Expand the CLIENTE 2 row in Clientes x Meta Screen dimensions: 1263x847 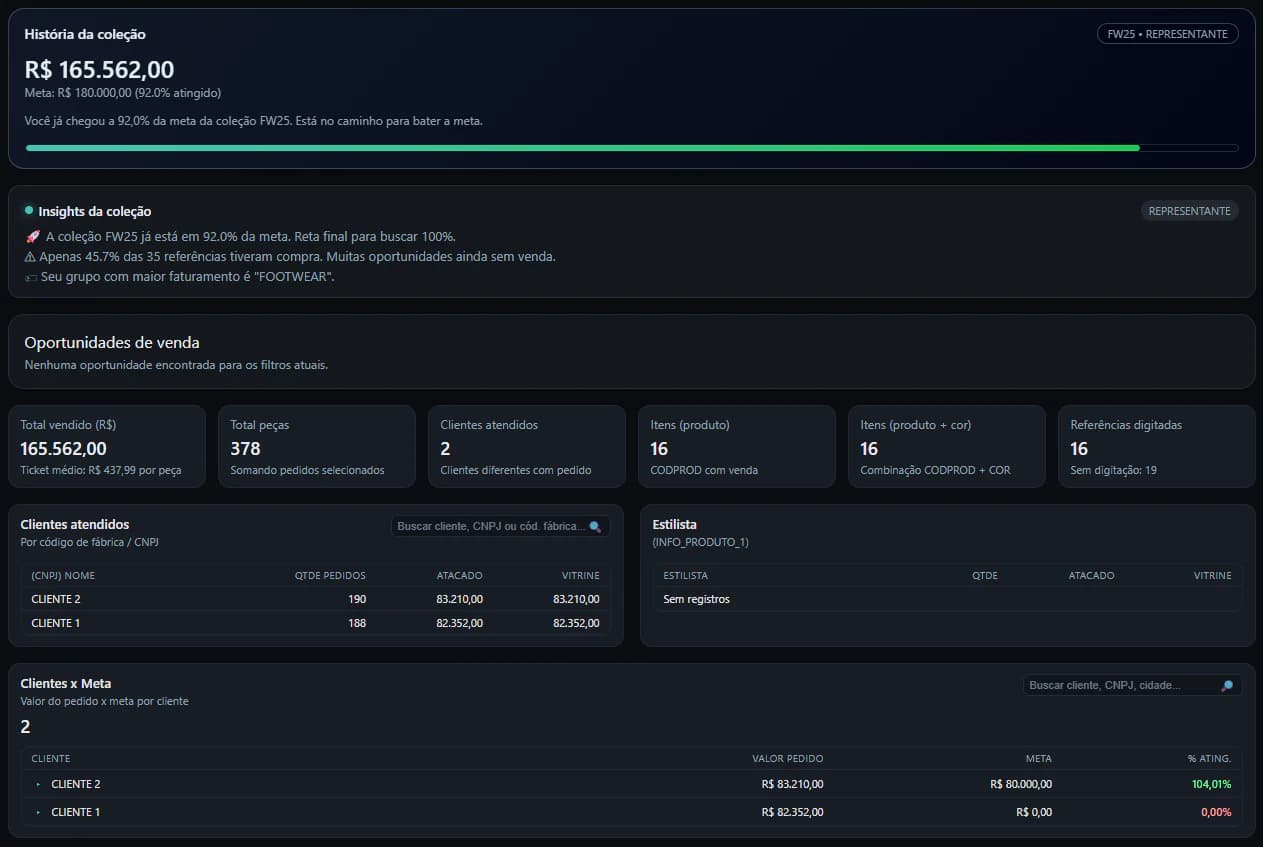click(x=38, y=784)
